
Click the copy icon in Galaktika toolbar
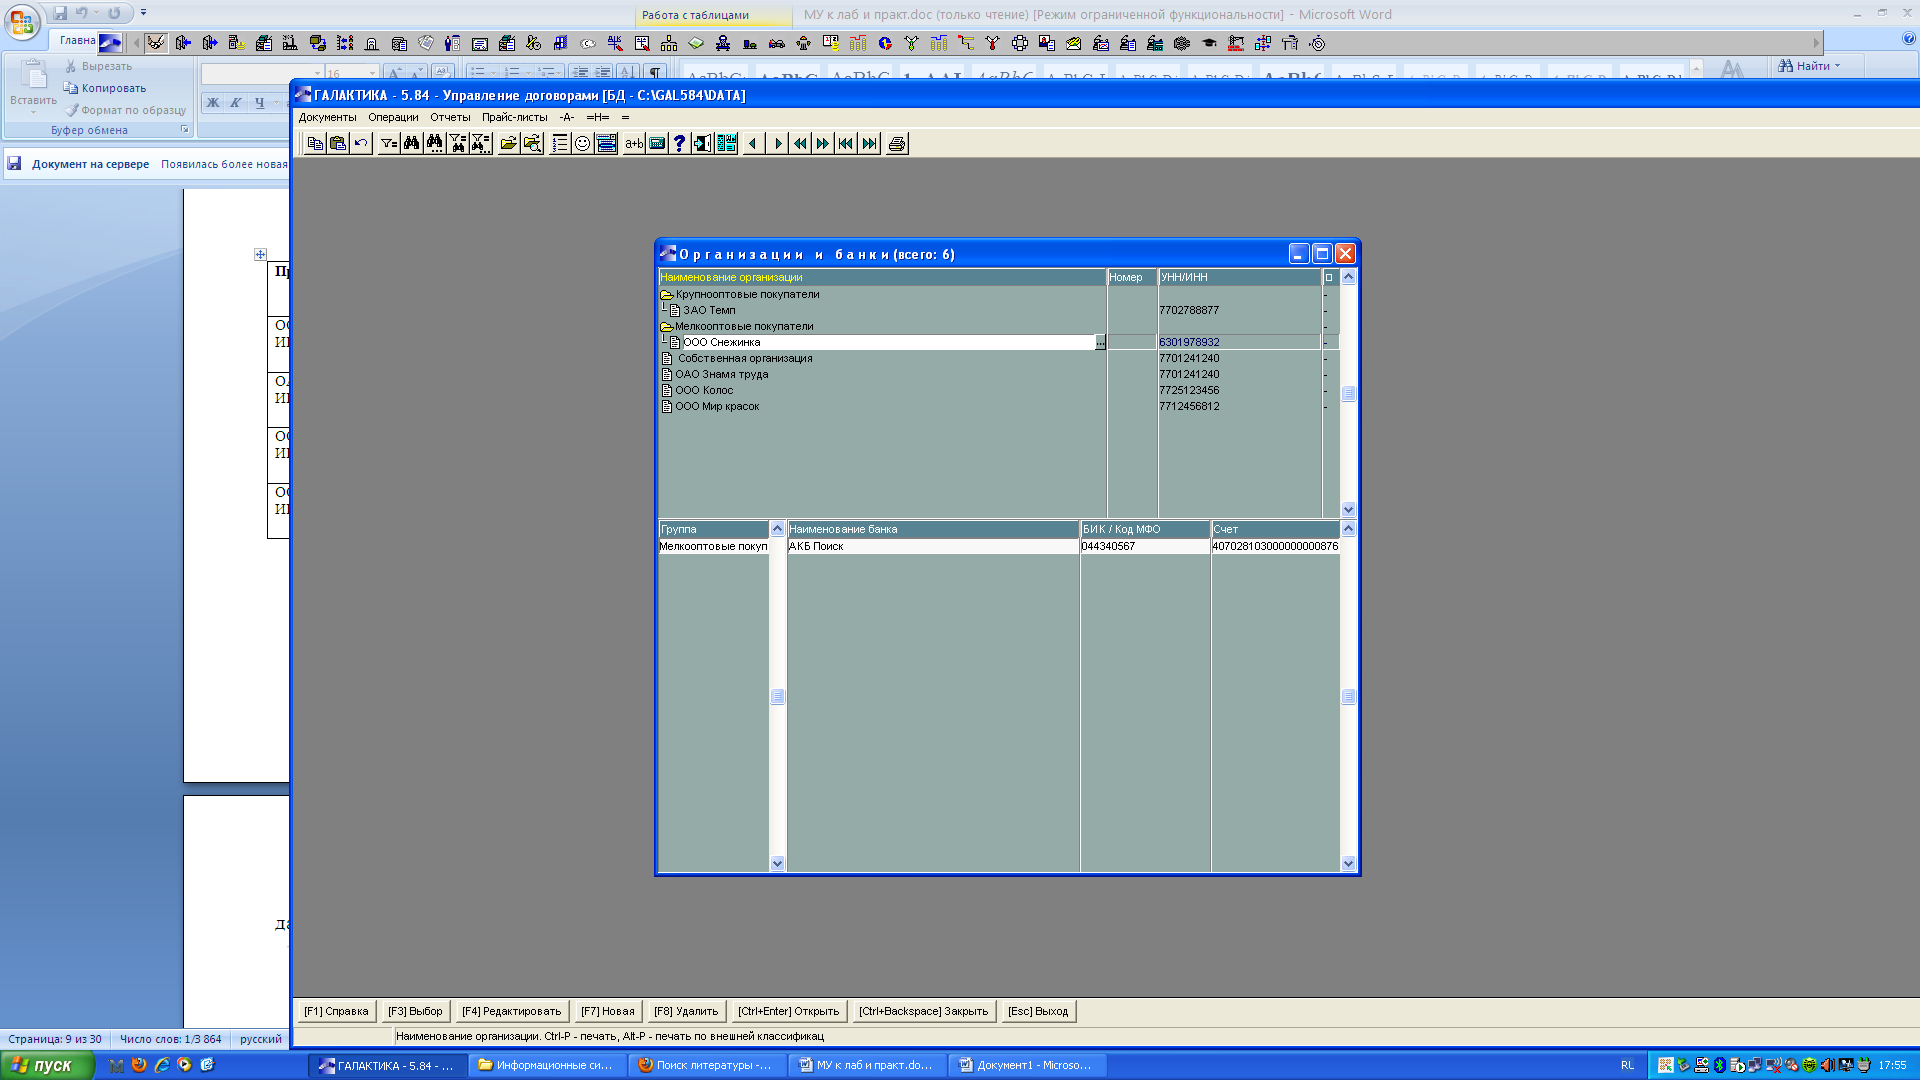315,143
